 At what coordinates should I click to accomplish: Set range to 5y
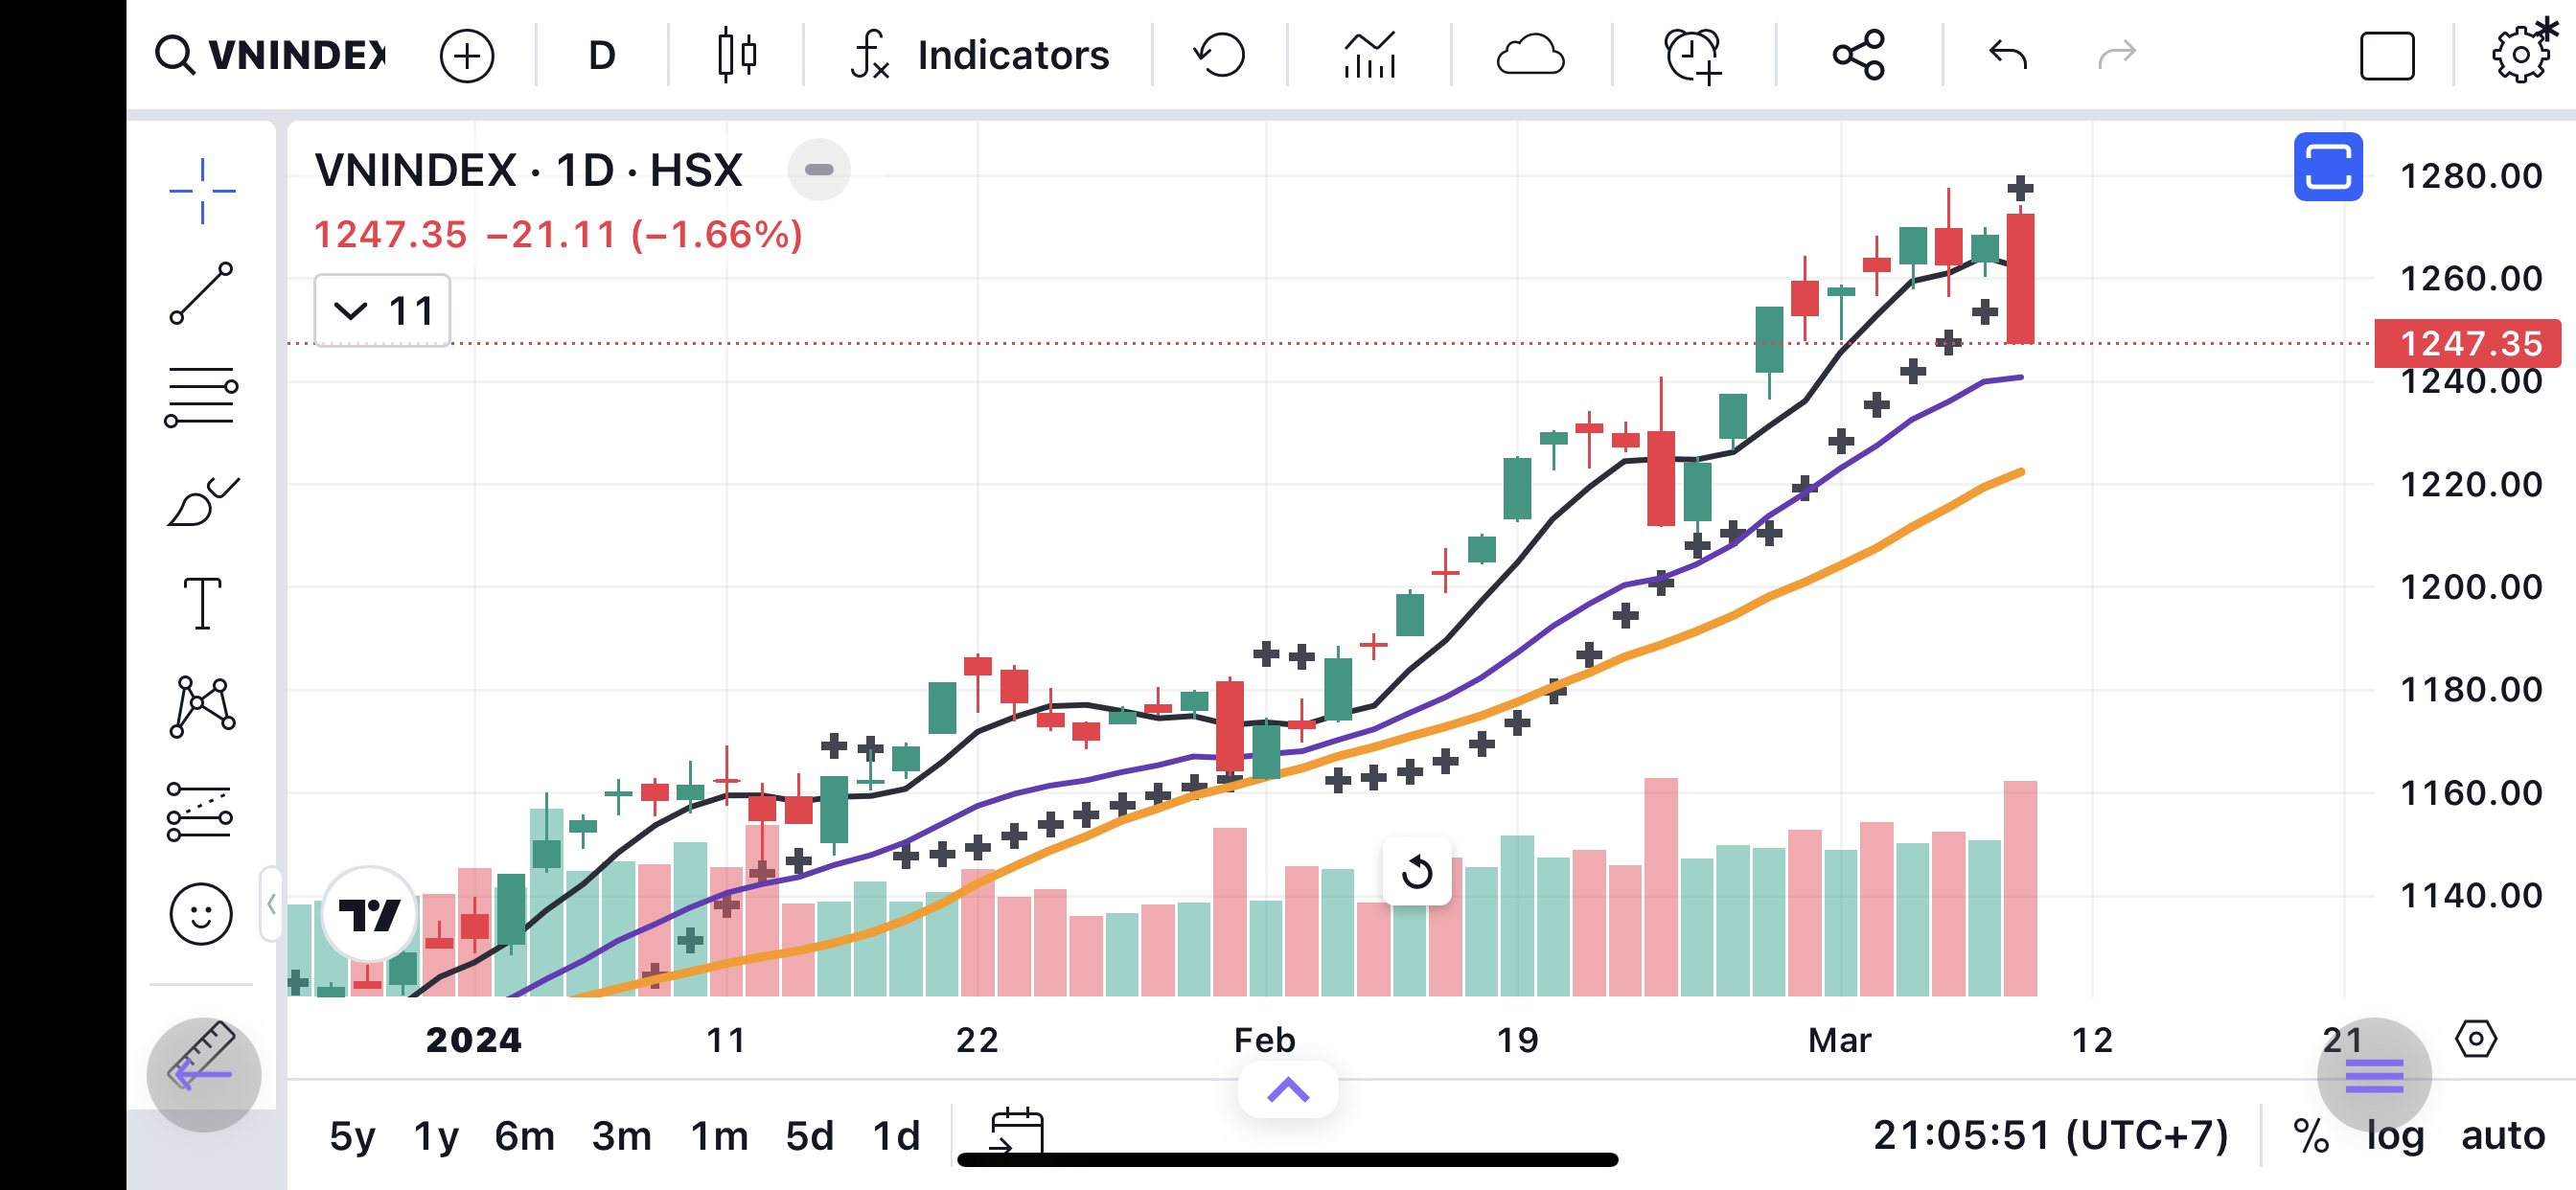tap(352, 1136)
